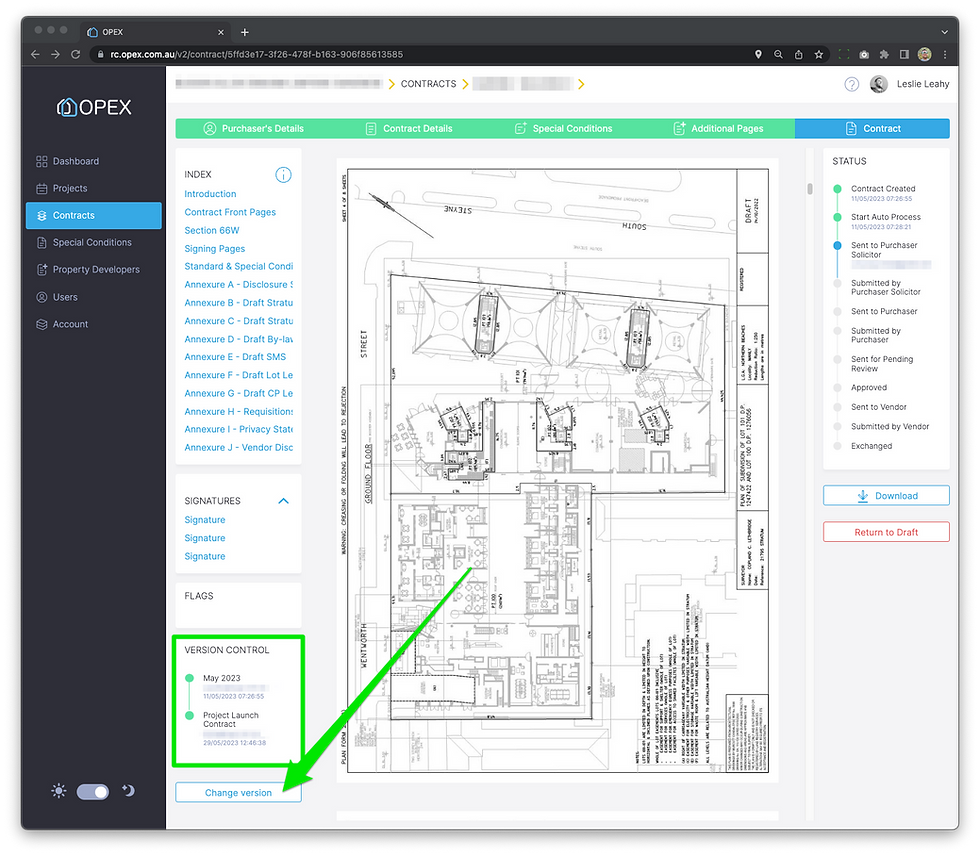
Task: Open Standard & Special Conditions link
Action: click(x=238, y=267)
